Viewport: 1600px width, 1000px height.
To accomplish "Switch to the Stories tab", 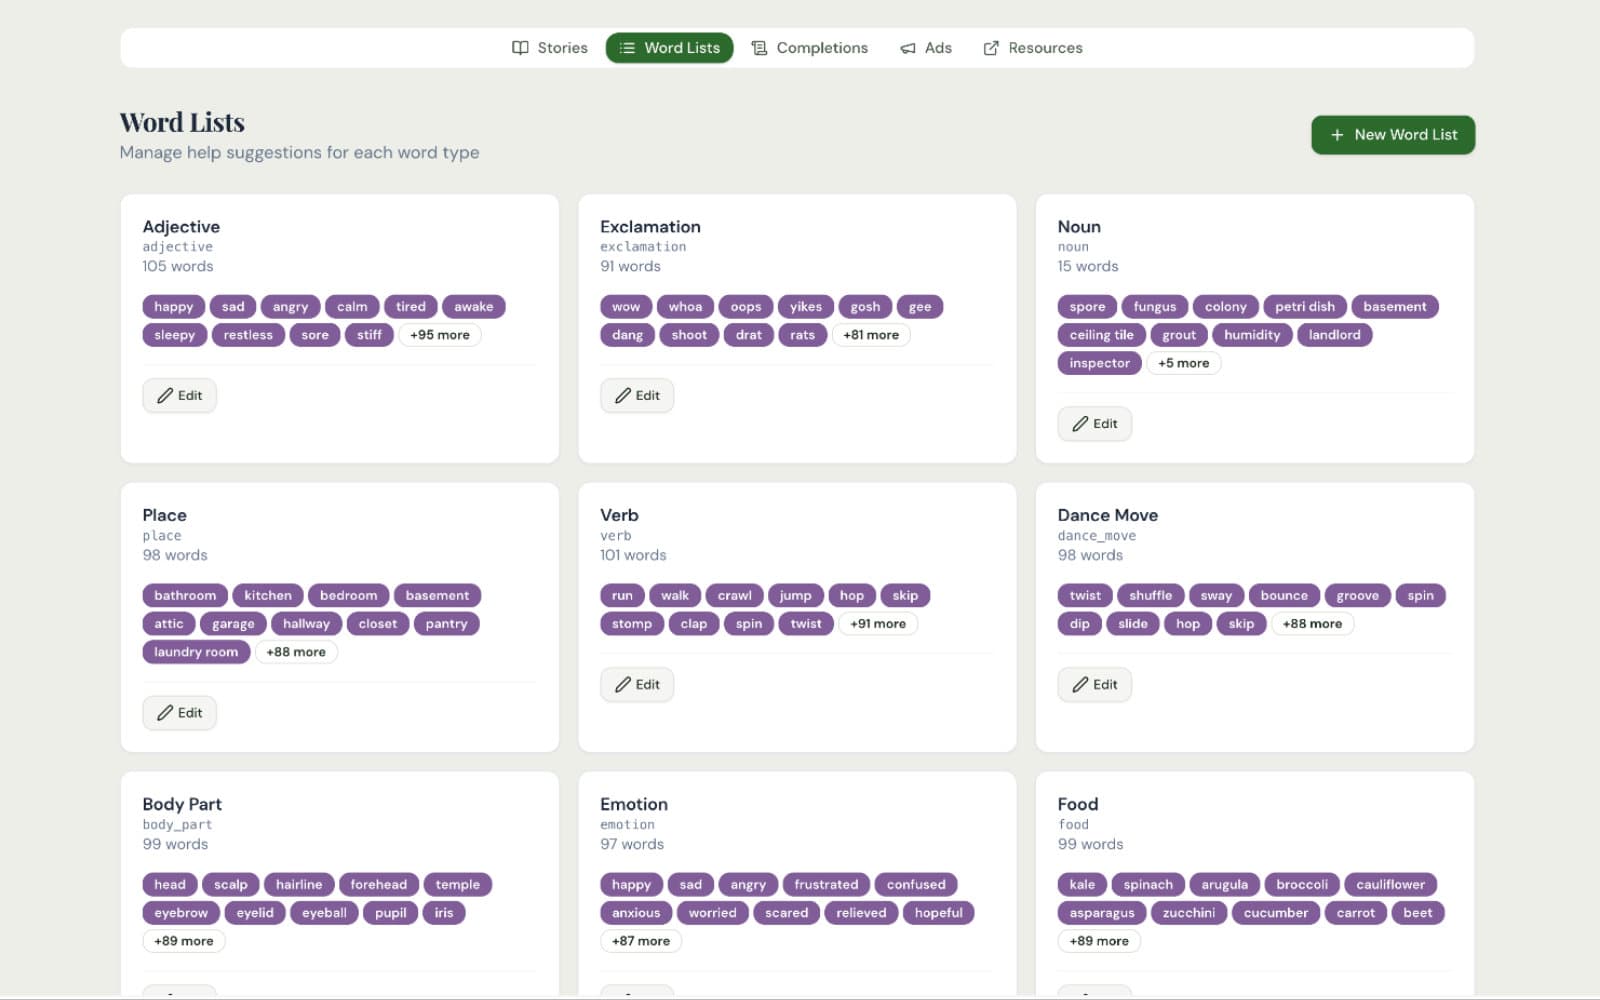I will point(549,47).
